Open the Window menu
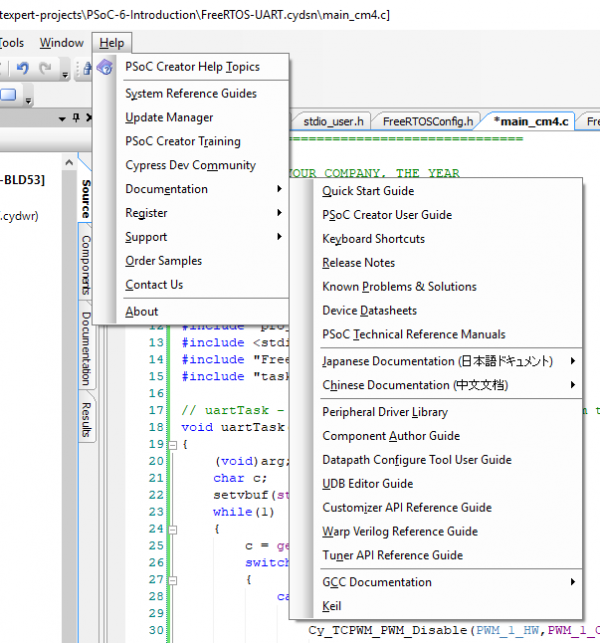This screenshot has width=600, height=643. tap(61, 43)
